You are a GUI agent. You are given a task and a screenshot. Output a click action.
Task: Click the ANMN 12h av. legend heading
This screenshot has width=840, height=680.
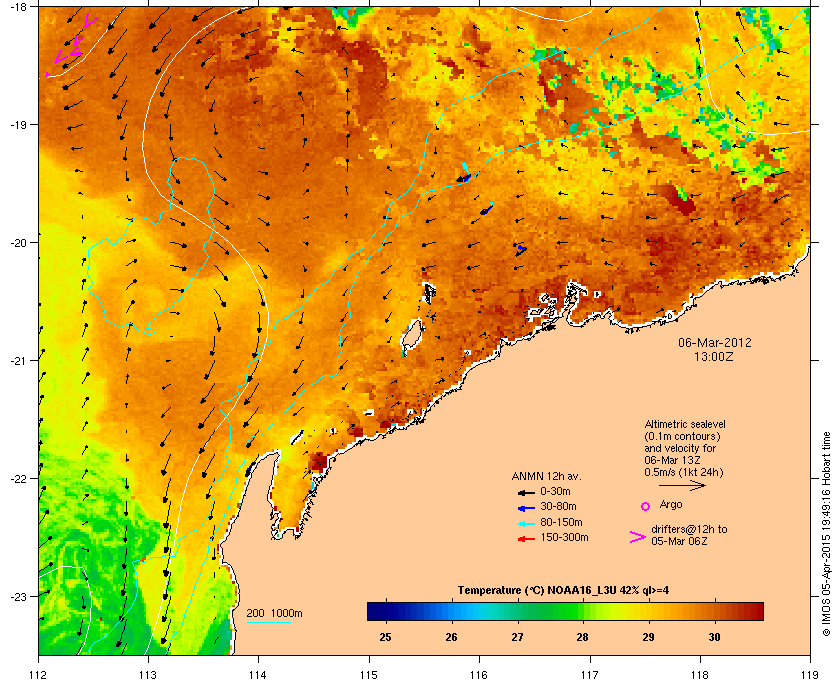click(546, 476)
